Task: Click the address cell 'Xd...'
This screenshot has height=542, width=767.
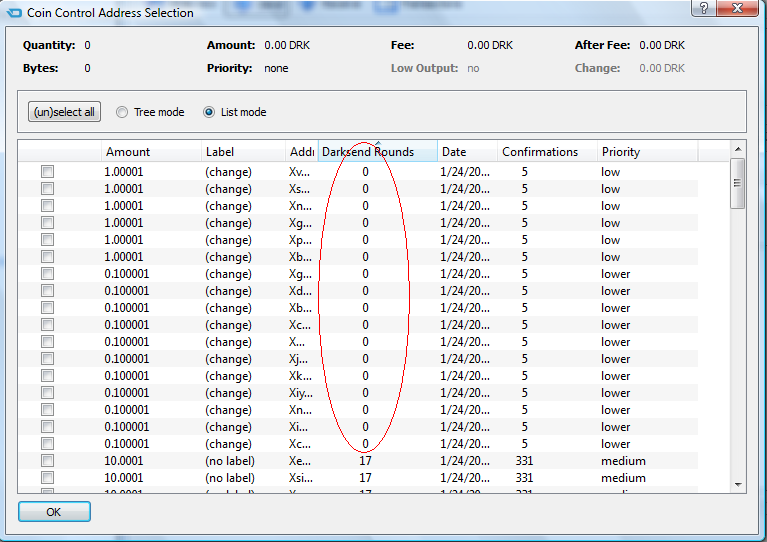Action: 300,291
